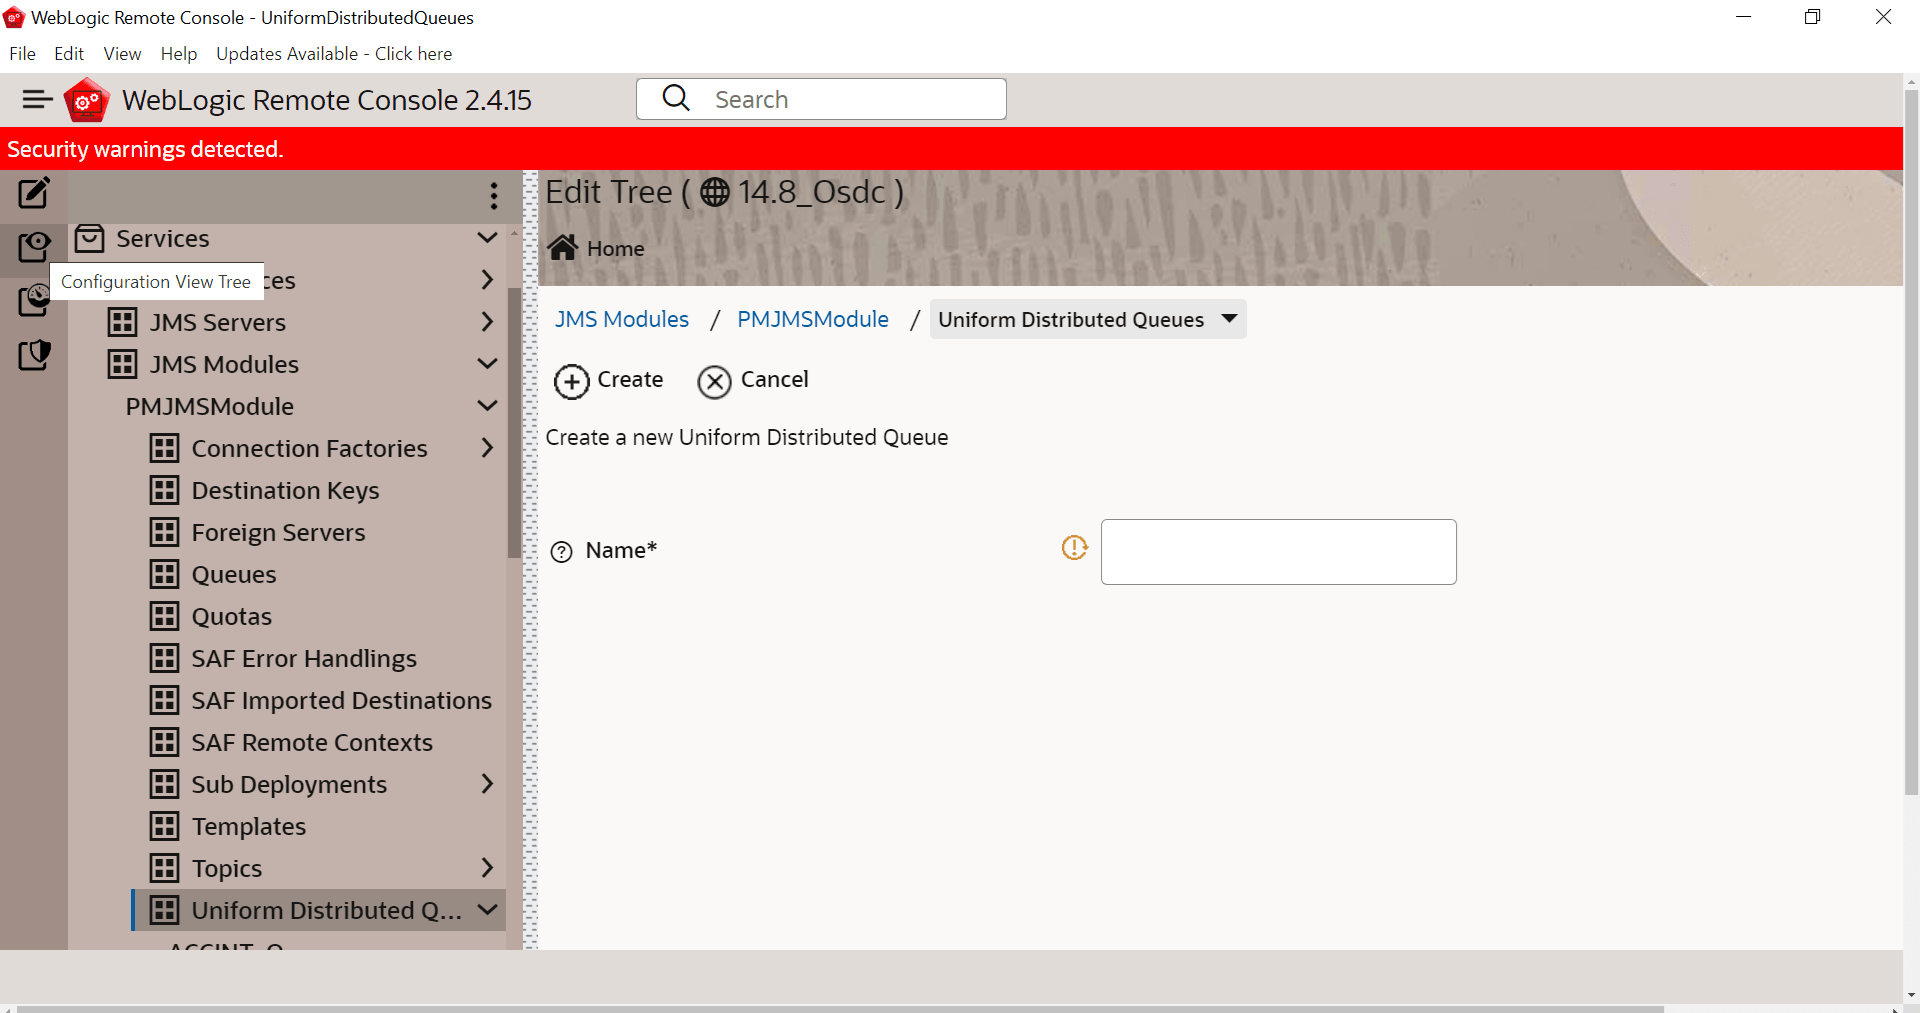1920x1013 pixels.
Task: Open the Help menu
Action: pyautogui.click(x=179, y=54)
